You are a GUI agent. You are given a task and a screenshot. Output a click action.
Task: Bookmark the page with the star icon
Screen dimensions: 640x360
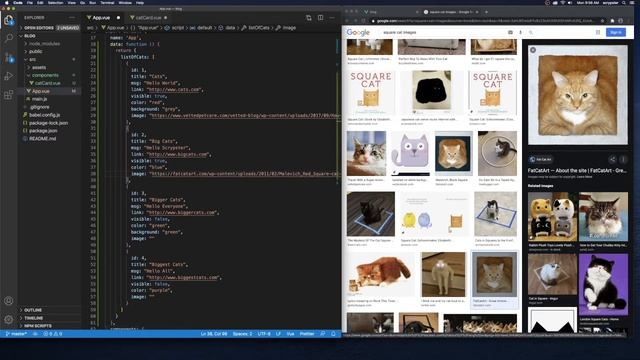(x=602, y=20)
